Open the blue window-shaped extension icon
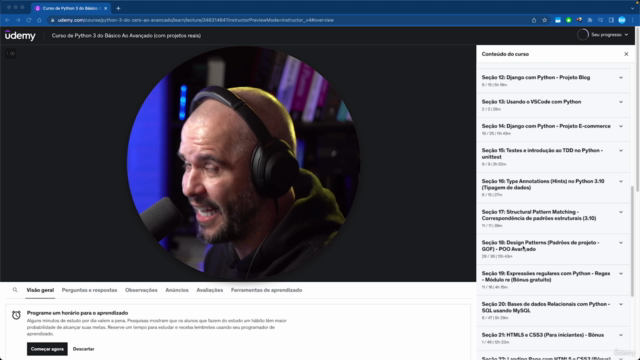Screen dimensions: 640x360 coord(558,20)
